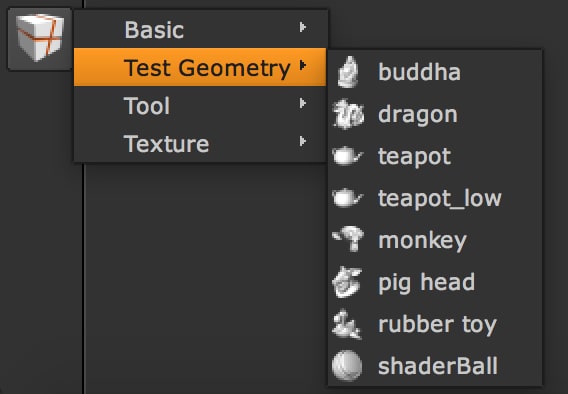Viewport: 568px width, 394px height.
Task: Click the monkey head icon
Action: [348, 239]
